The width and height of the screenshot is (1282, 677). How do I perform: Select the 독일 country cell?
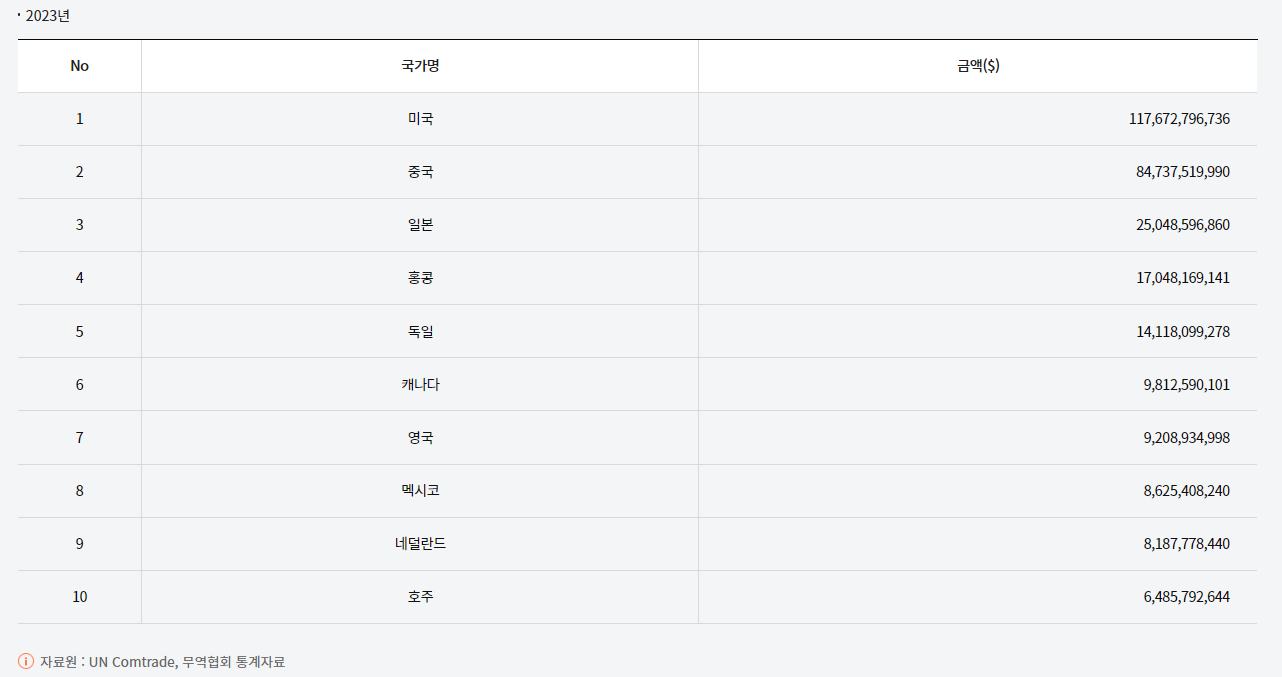[420, 331]
